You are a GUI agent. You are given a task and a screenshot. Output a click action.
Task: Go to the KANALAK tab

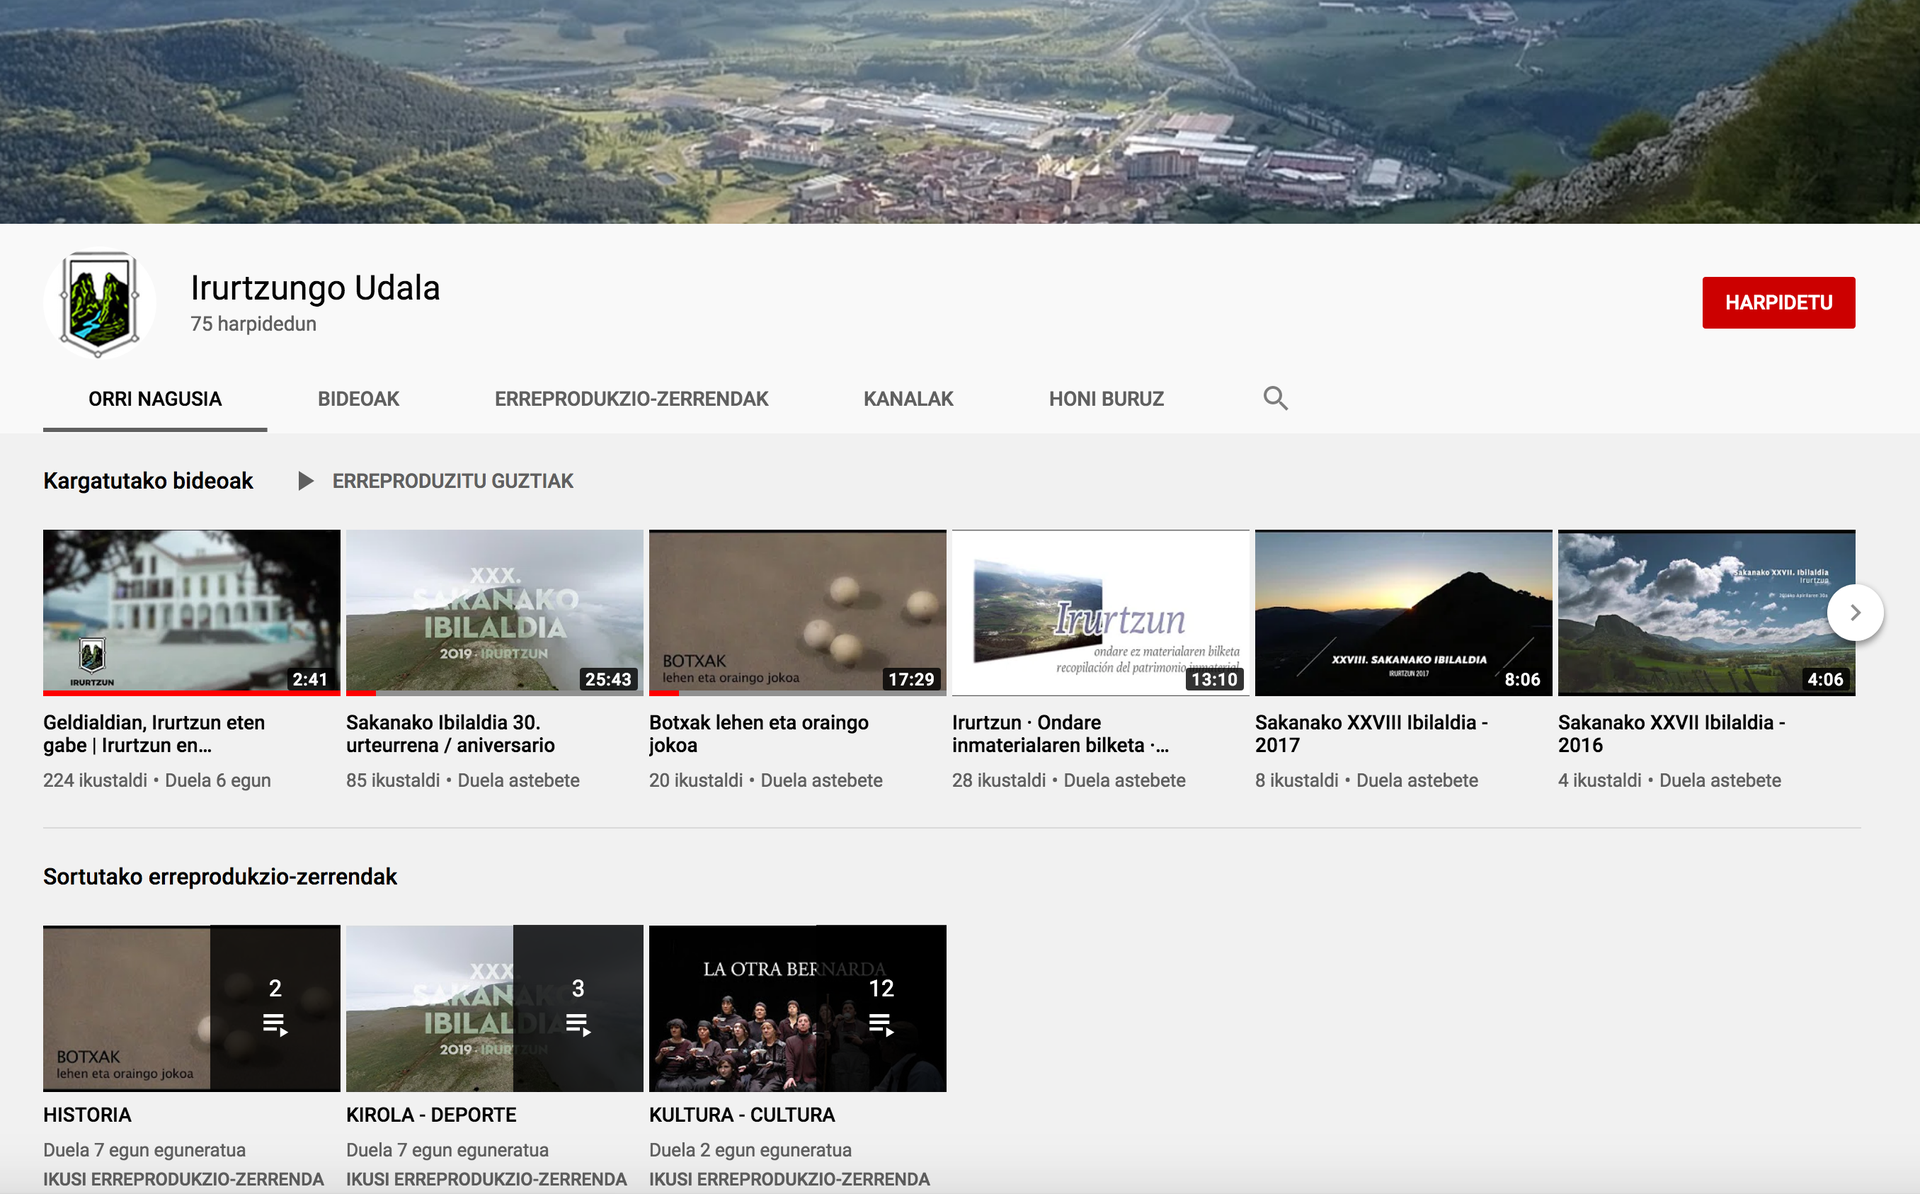click(908, 399)
